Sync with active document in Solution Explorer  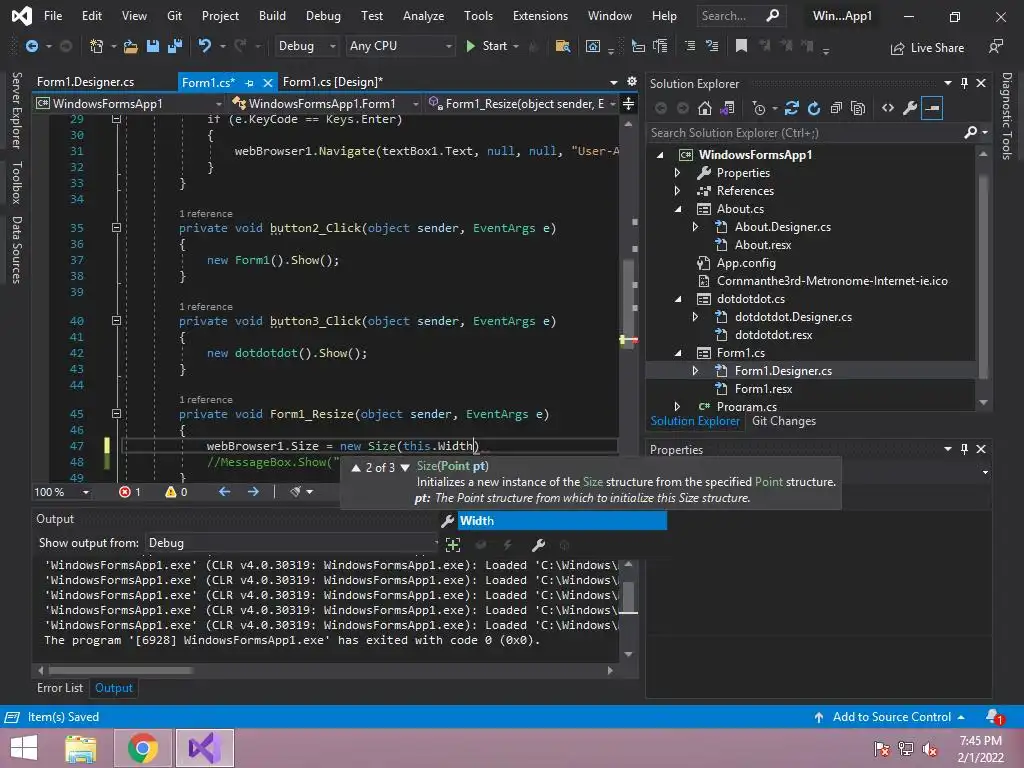(792, 108)
